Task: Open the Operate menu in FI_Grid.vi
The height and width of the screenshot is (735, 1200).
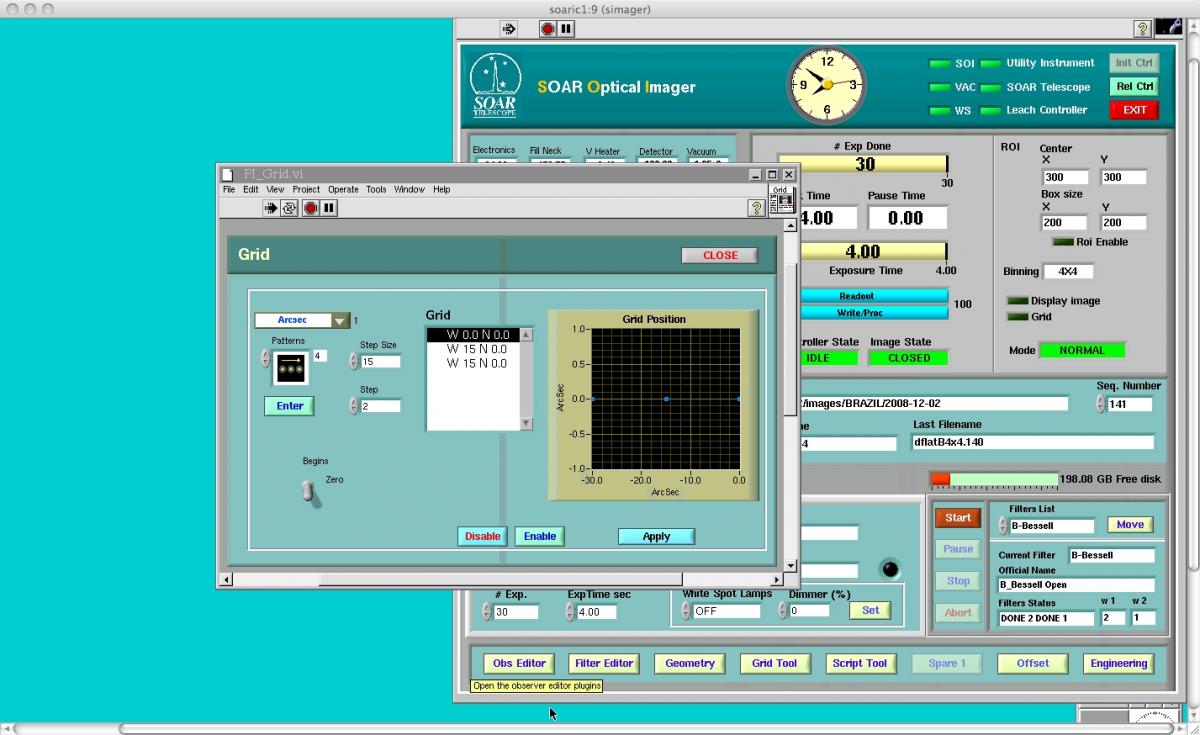Action: point(343,189)
